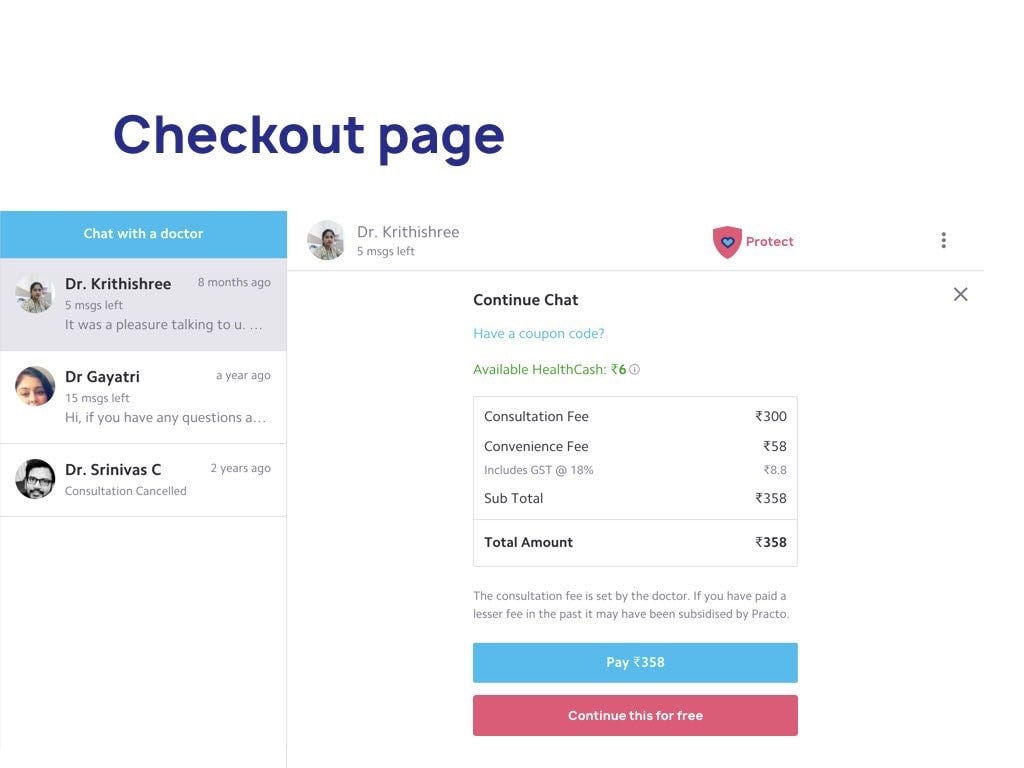Click the Dr. Krithishree name in header
This screenshot has height=768, width=1024.
click(x=408, y=232)
